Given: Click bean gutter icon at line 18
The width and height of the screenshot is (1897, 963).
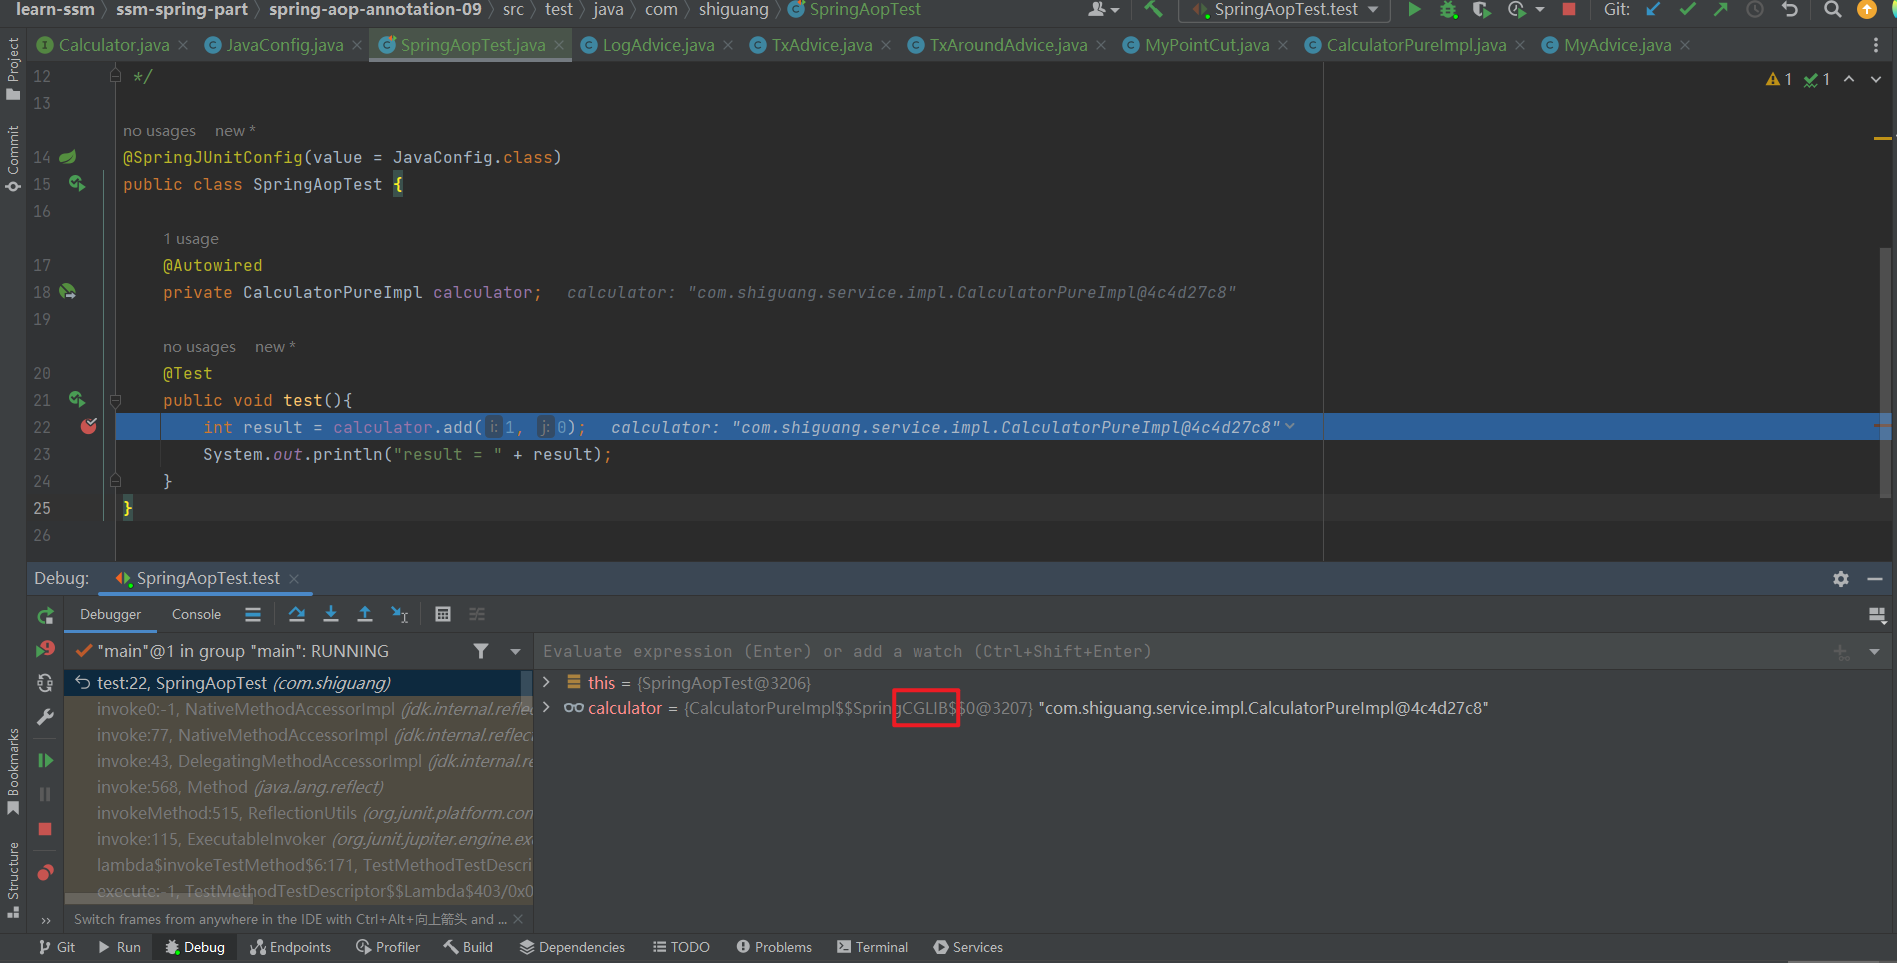Looking at the screenshot, I should click(x=68, y=291).
